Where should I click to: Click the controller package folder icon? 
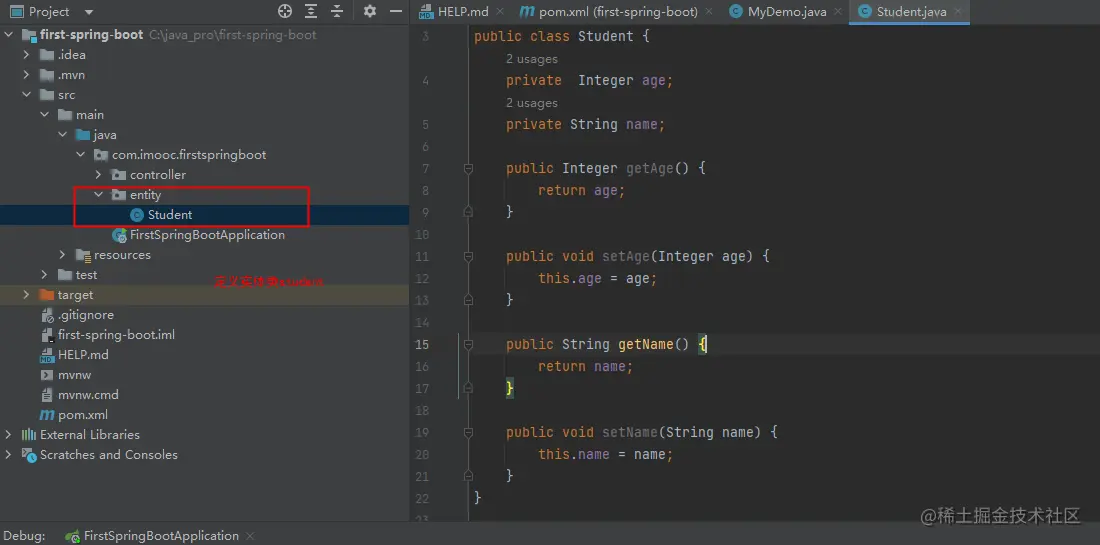(x=119, y=175)
